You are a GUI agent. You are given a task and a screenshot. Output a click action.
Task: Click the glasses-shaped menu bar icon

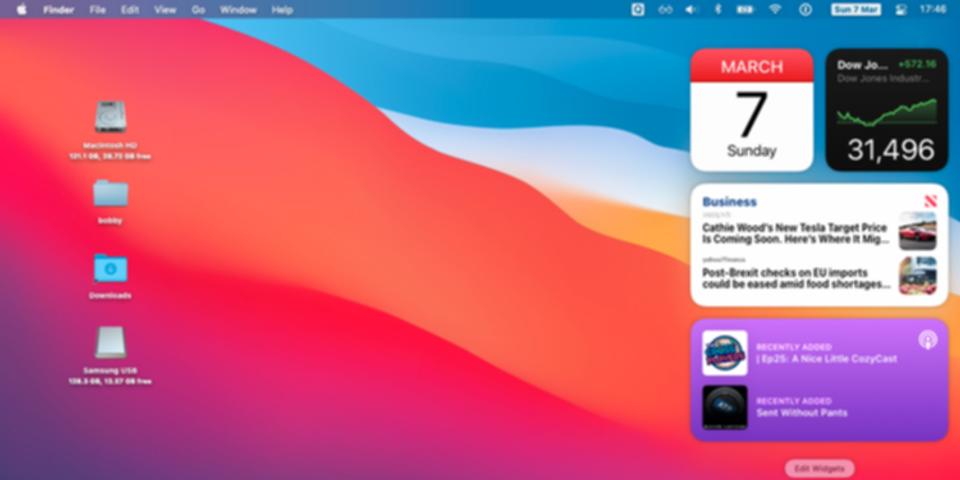(666, 9)
